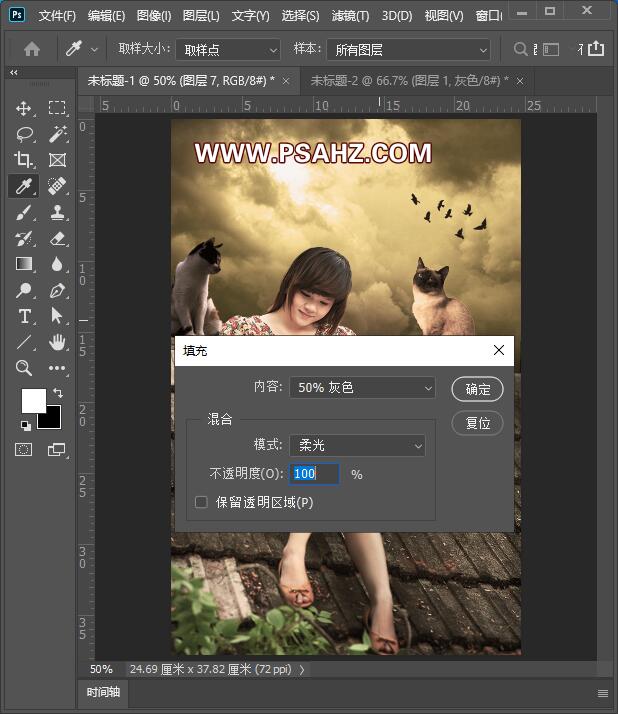Open the Edit menu
The image size is (618, 714).
coord(106,16)
